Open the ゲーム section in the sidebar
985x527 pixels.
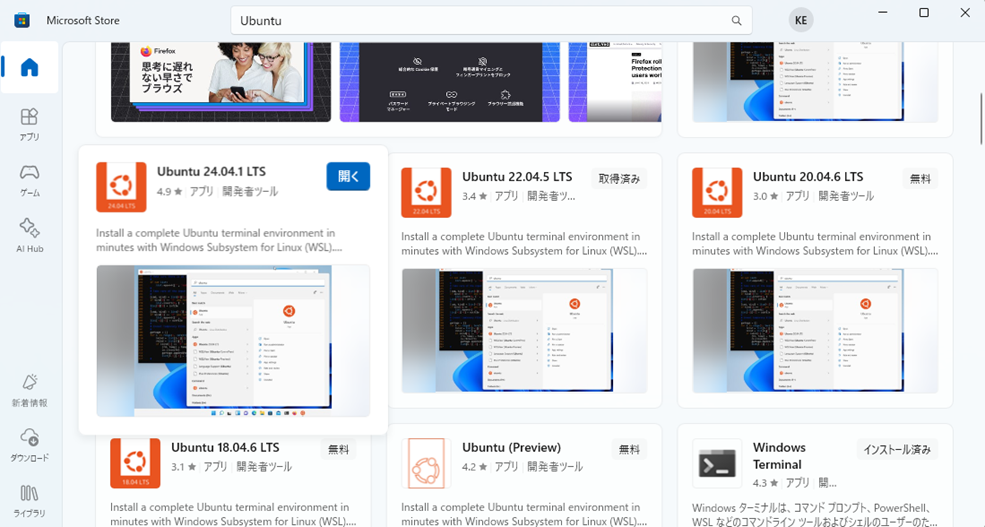[30, 180]
